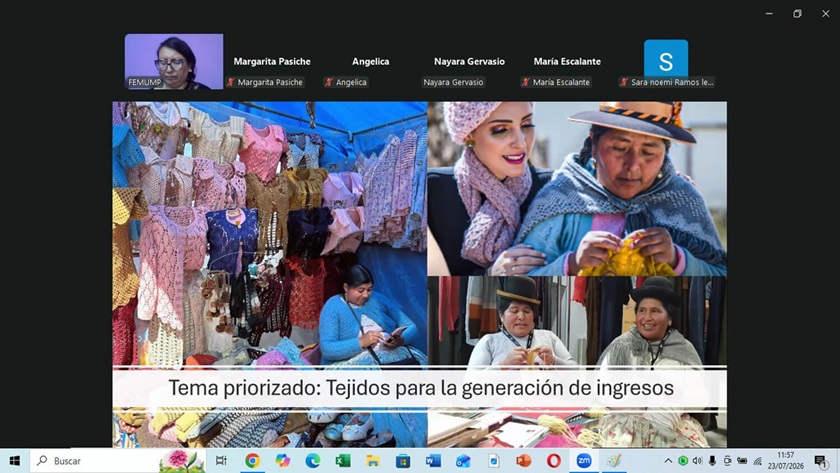The image size is (840, 473).
Task: Expand the hidden system tray icons chevron
Action: [x=668, y=461]
